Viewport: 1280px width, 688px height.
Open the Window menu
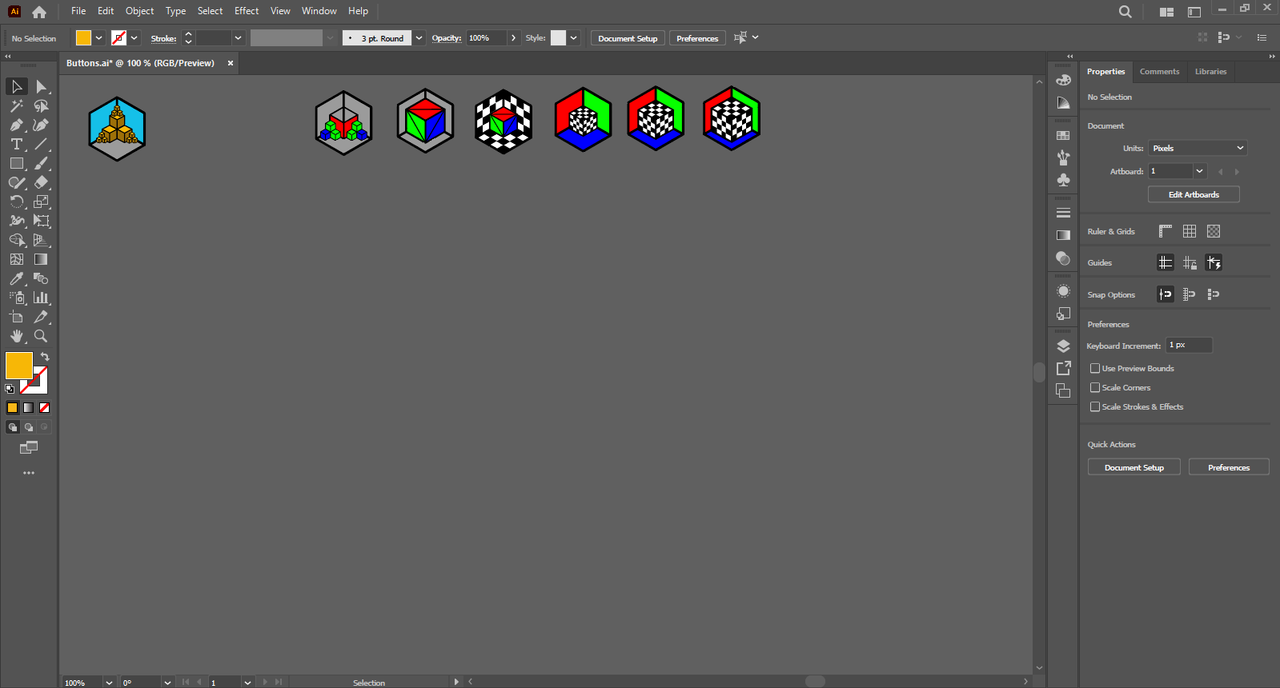(x=319, y=11)
